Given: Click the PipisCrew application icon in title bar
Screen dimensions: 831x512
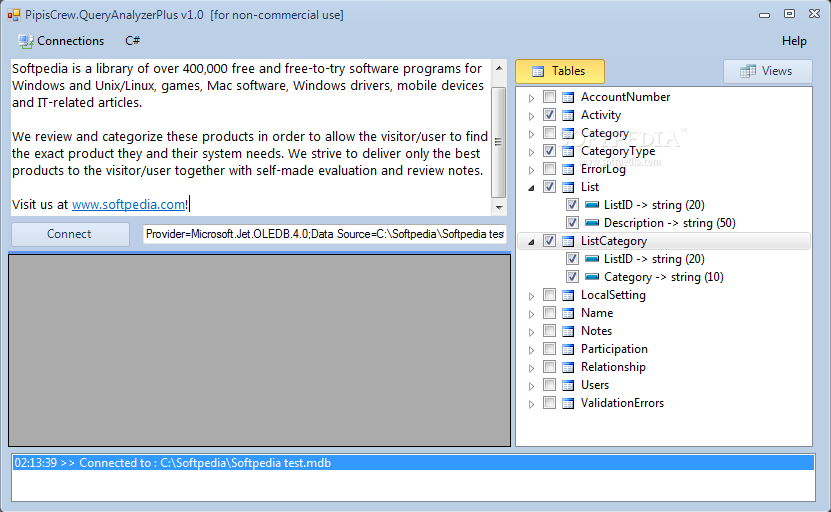Looking at the screenshot, I should pyautogui.click(x=14, y=15).
